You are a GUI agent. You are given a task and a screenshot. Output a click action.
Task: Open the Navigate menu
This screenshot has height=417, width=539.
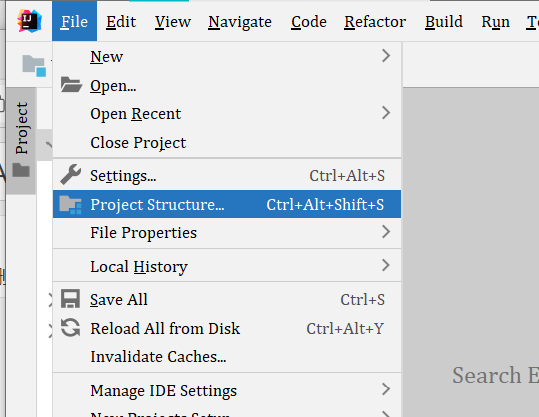240,22
